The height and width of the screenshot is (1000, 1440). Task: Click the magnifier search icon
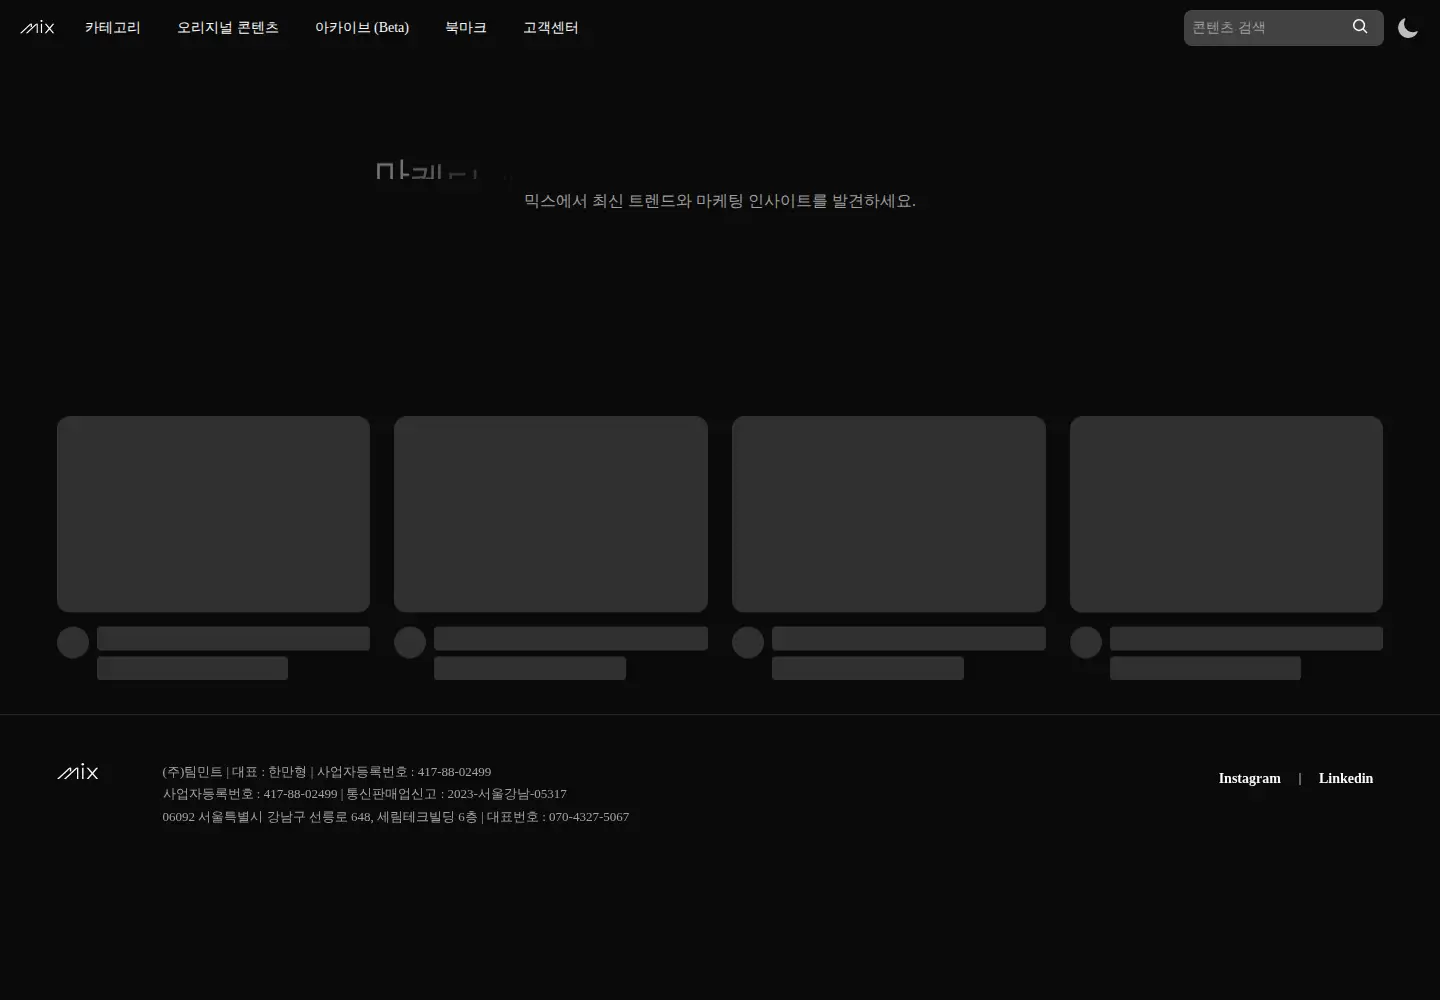pyautogui.click(x=1360, y=27)
